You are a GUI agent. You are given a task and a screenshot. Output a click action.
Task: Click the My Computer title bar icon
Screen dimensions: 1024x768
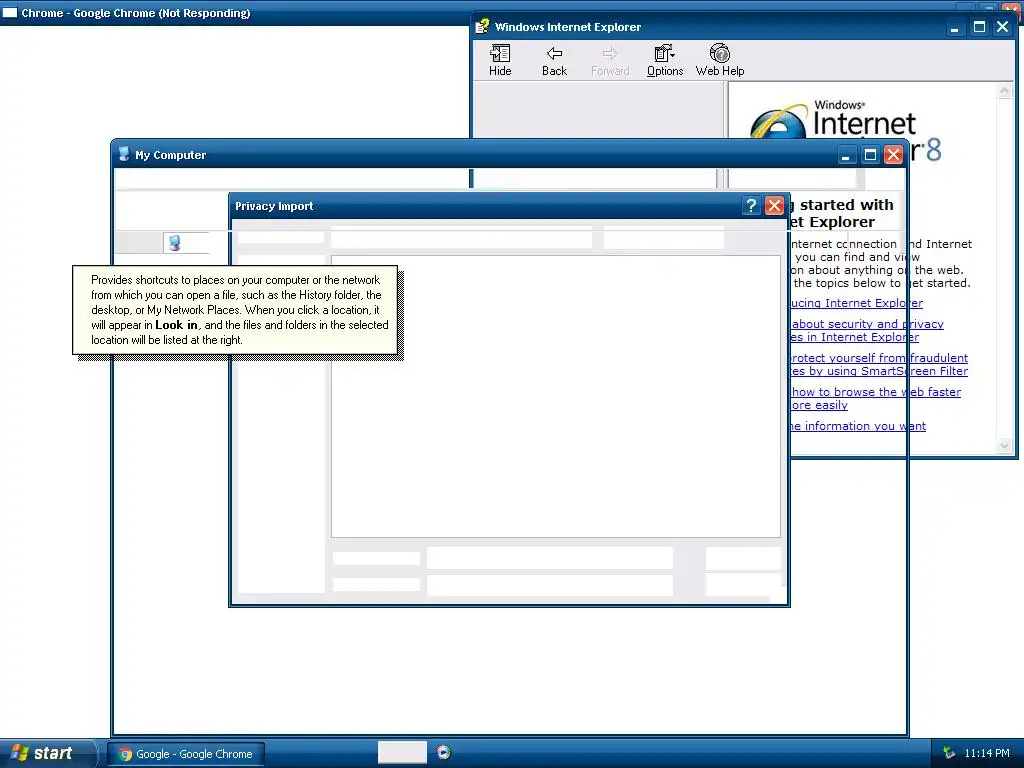[x=124, y=154]
